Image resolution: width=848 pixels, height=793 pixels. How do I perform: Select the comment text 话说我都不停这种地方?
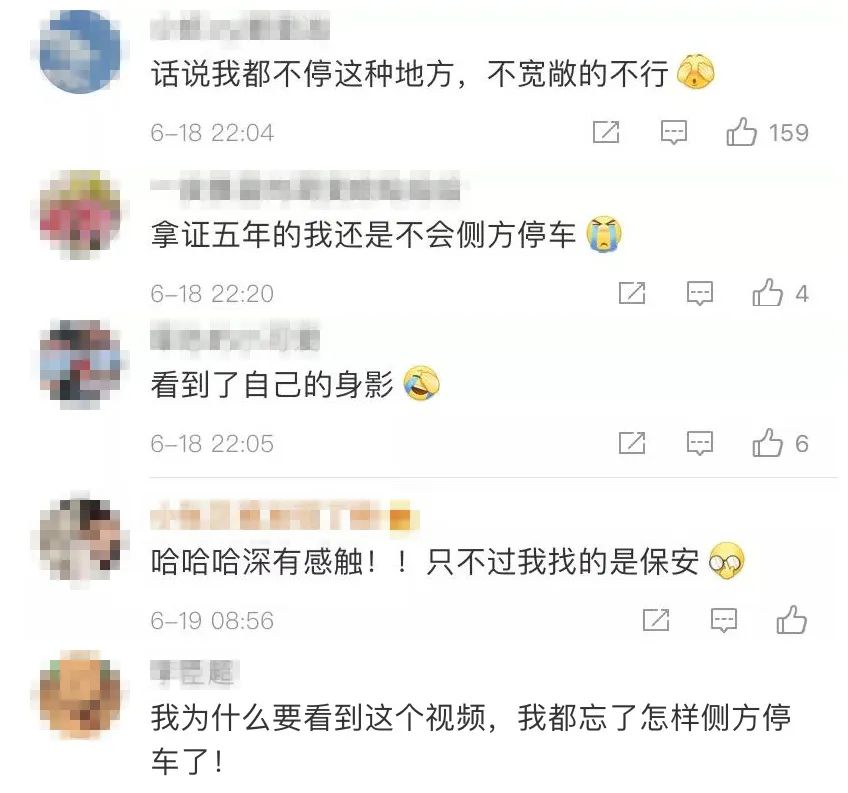(x=302, y=74)
